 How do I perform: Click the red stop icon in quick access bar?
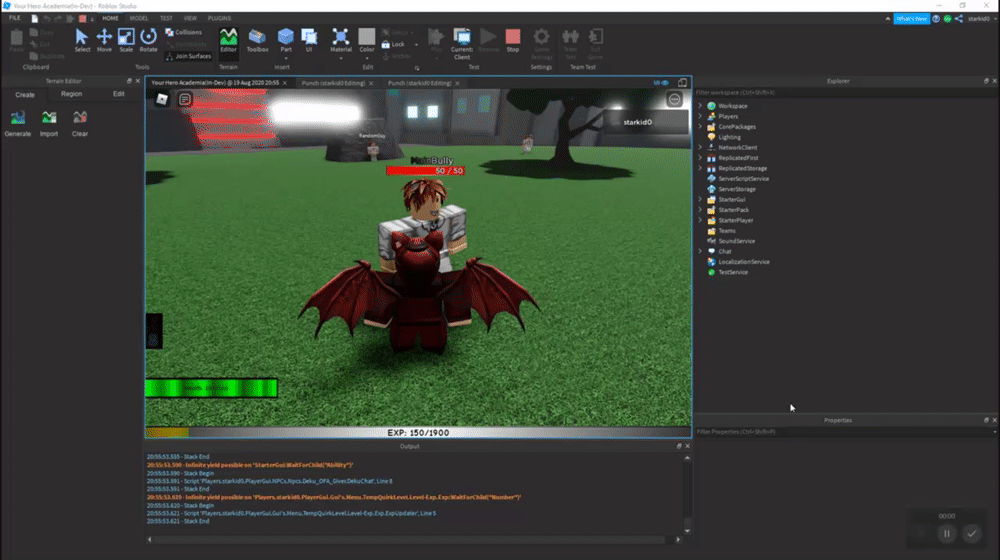click(x=82, y=18)
